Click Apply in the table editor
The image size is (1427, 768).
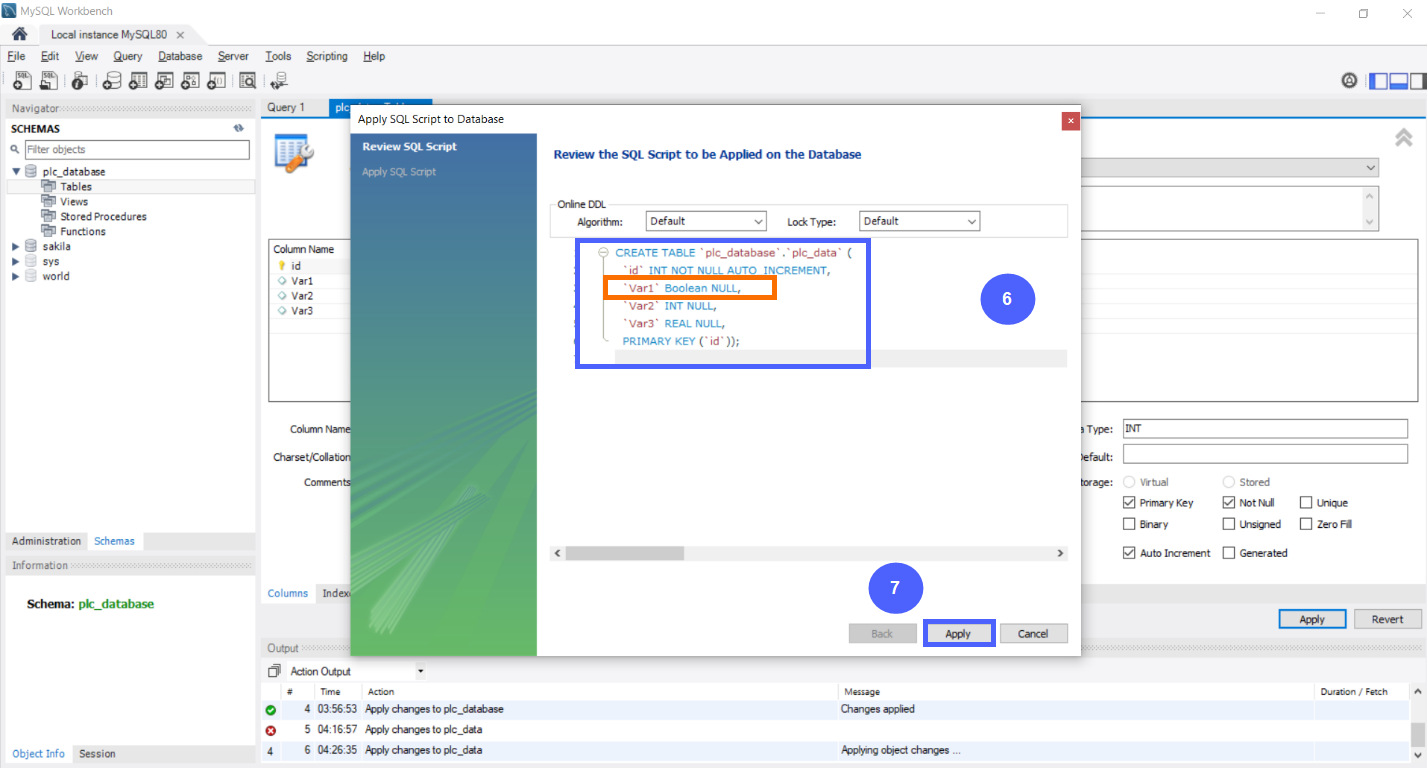(1312, 619)
